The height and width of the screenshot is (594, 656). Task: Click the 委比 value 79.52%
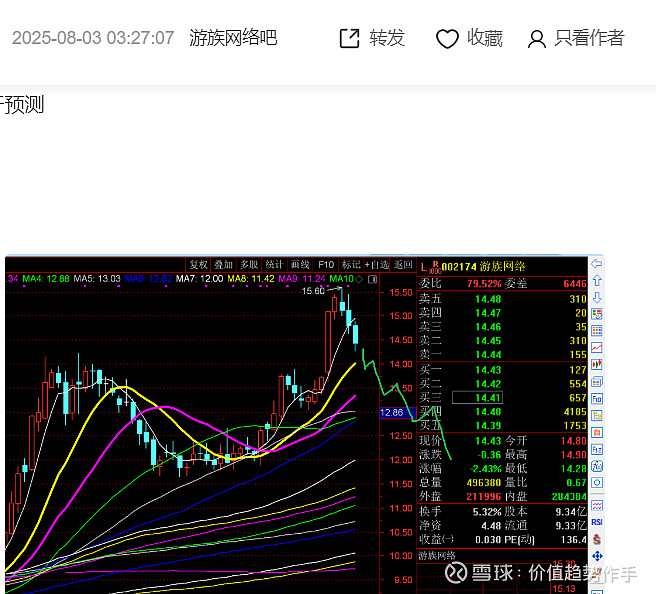tap(484, 284)
